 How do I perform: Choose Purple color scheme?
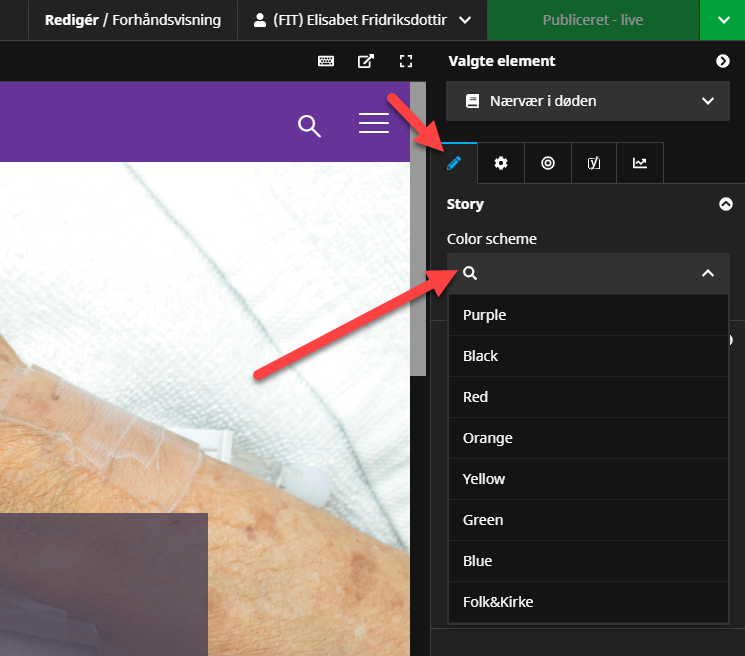(x=588, y=315)
